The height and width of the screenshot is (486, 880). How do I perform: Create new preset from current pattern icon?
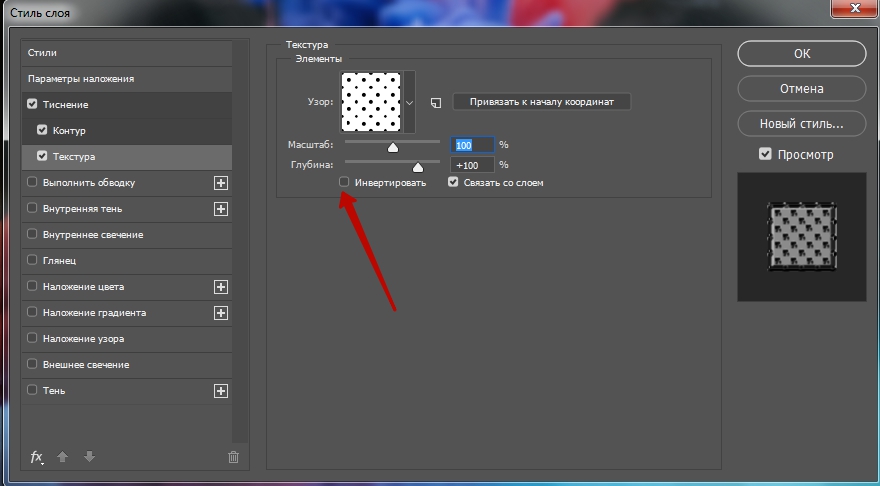coord(436,103)
